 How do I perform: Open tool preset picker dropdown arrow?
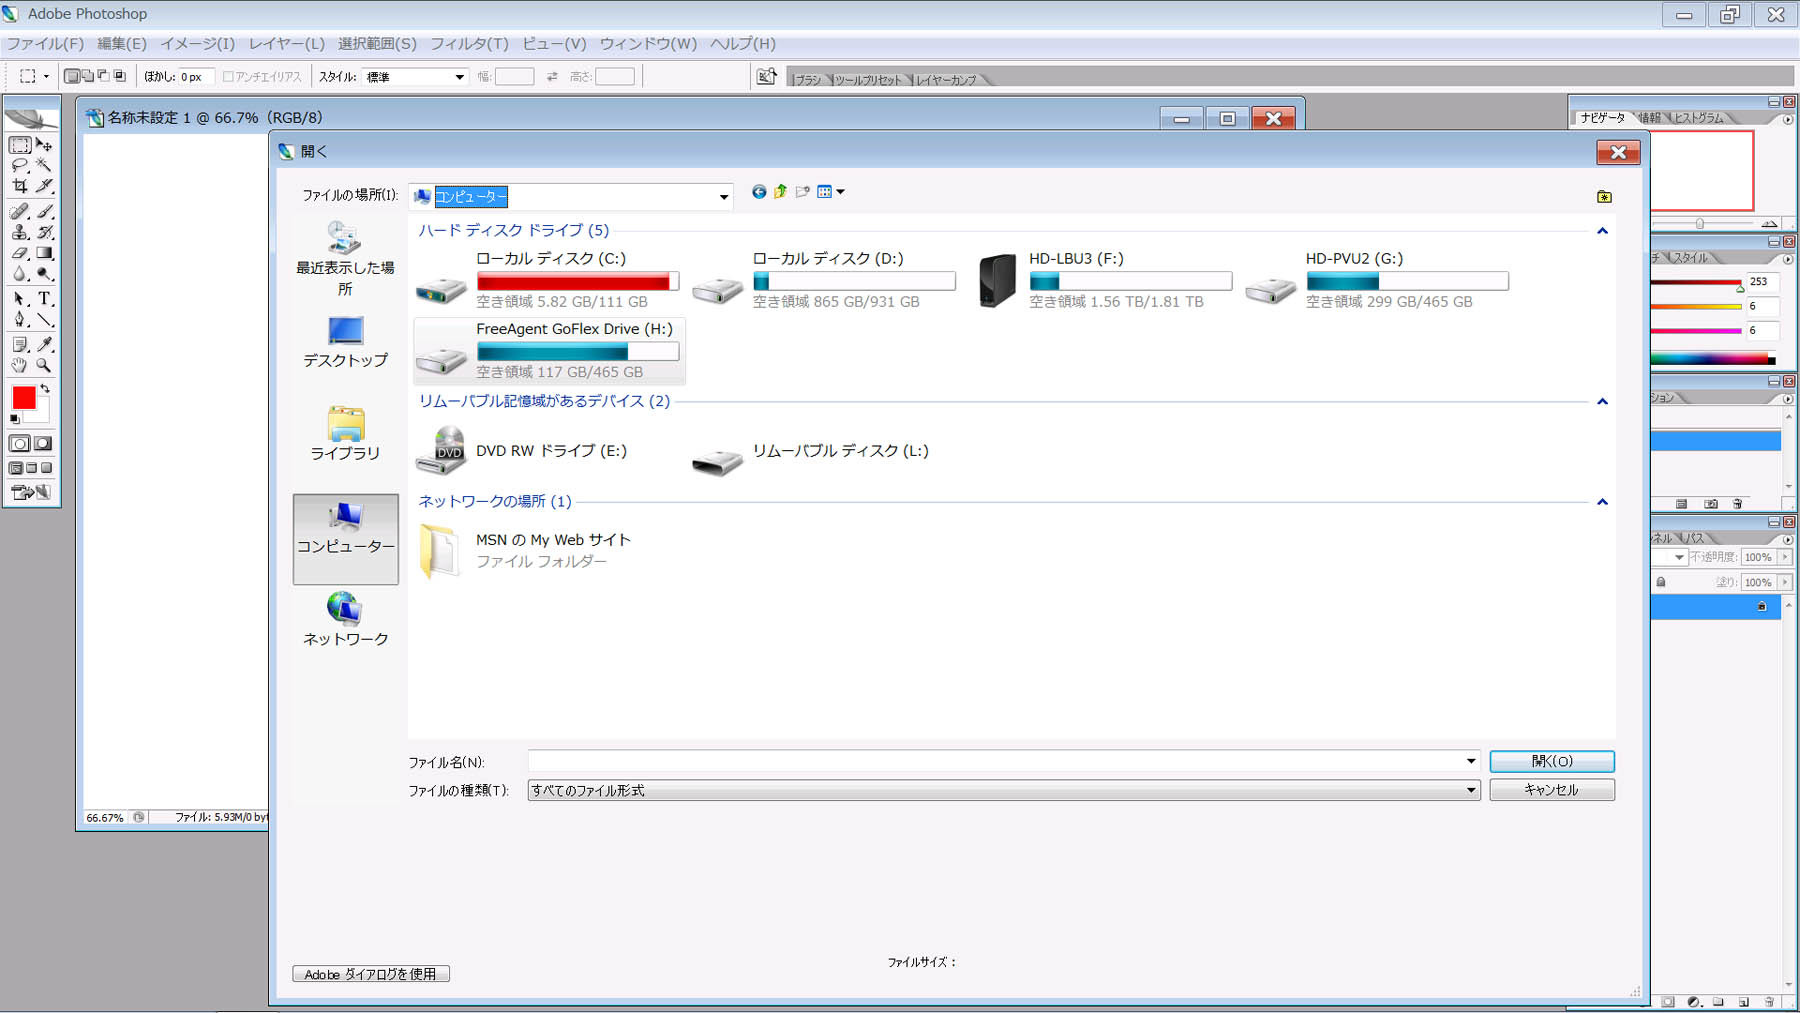coord(46,76)
